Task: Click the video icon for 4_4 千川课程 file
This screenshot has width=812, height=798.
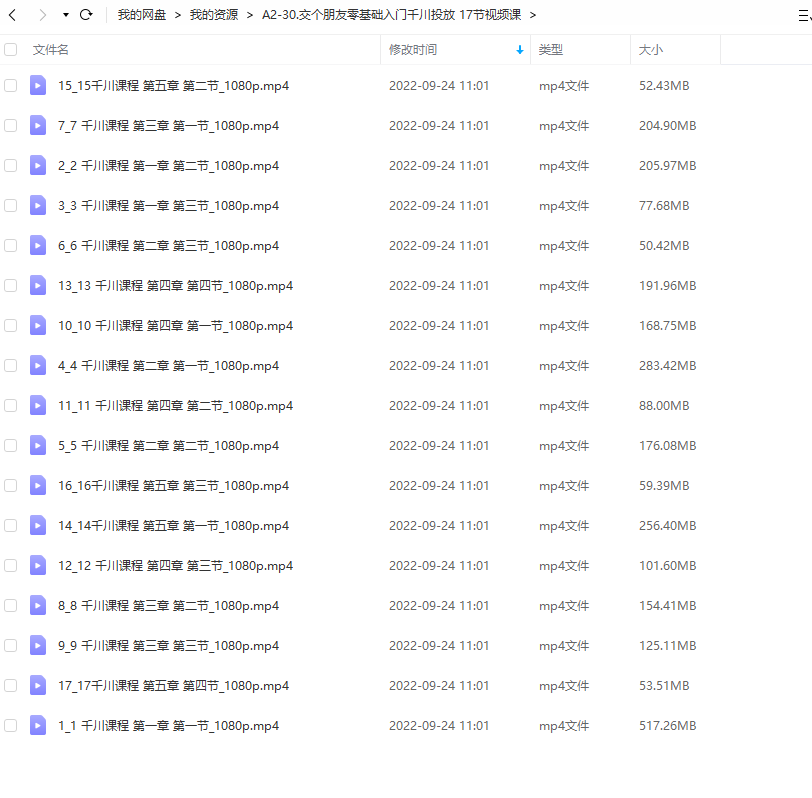Action: 38,366
